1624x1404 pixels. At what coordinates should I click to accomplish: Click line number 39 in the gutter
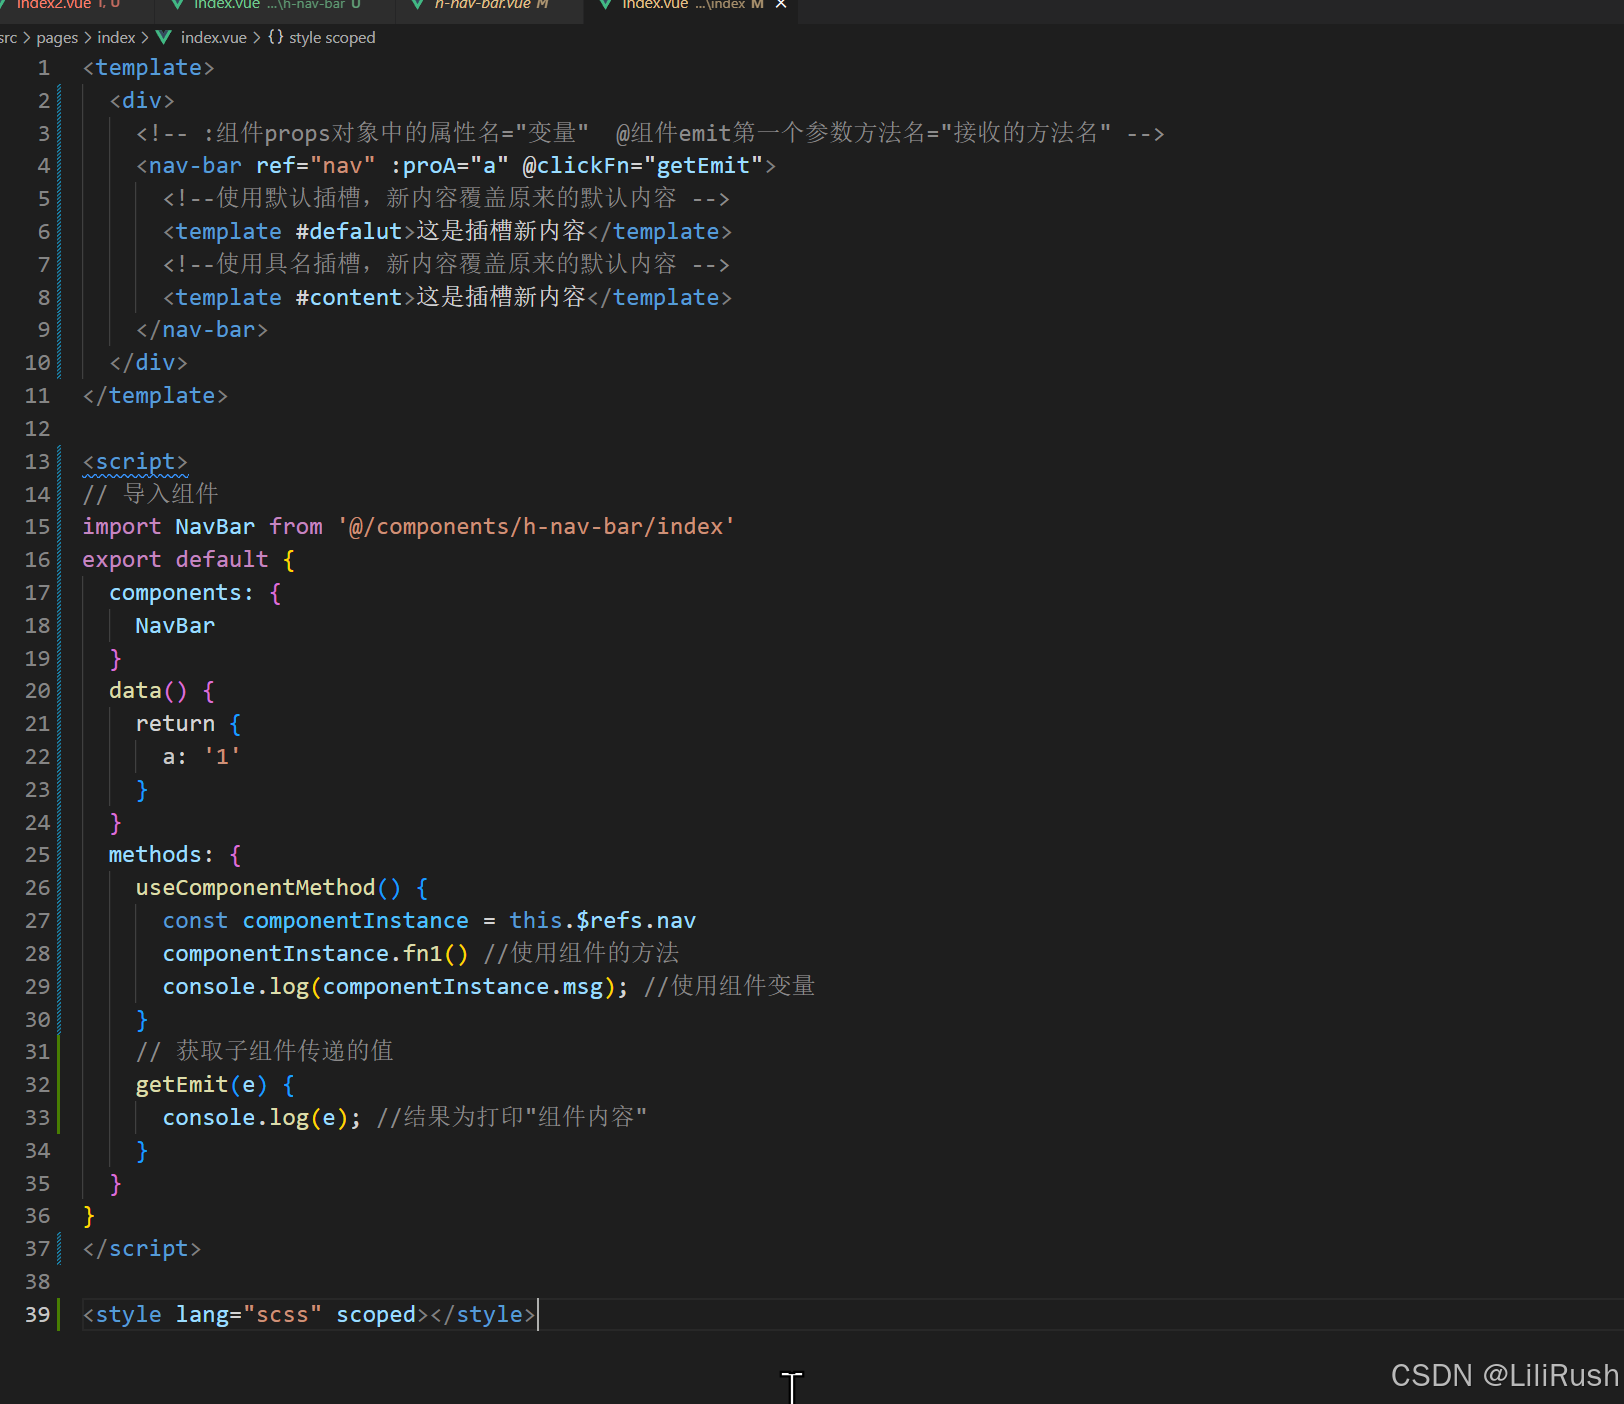[x=37, y=1314]
